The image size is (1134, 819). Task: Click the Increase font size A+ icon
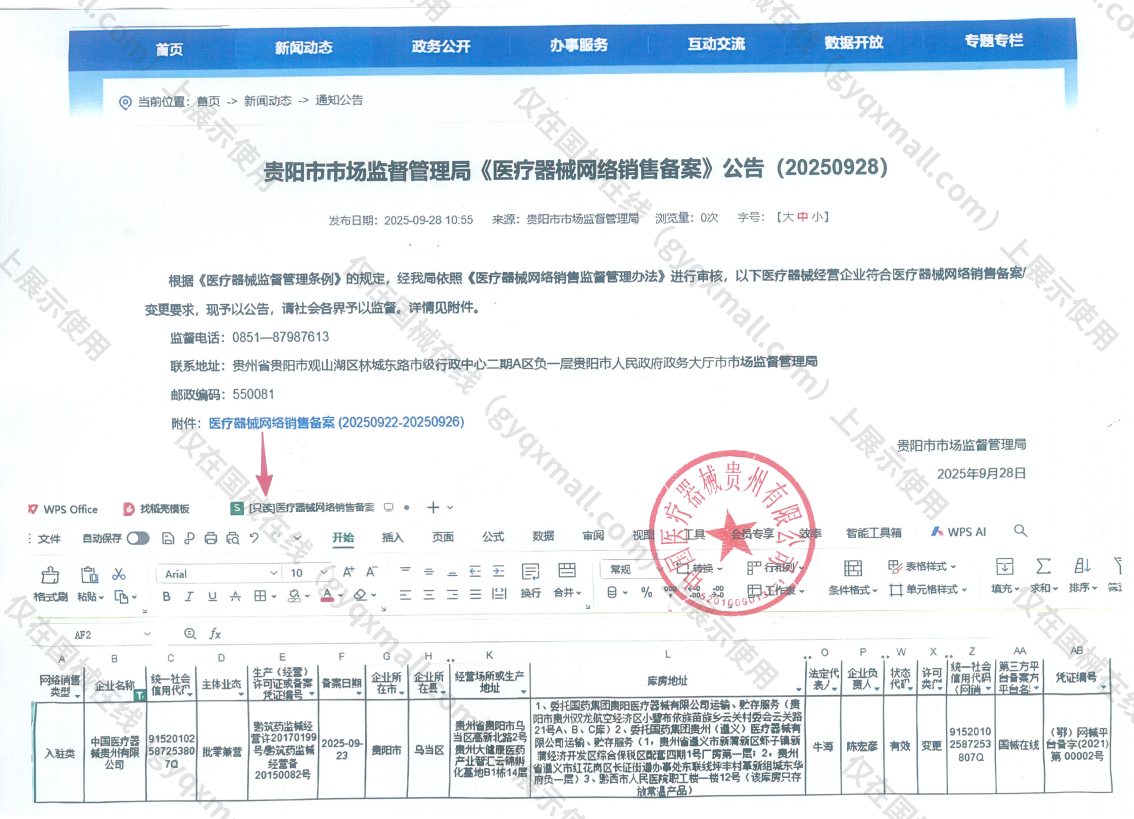tap(349, 572)
